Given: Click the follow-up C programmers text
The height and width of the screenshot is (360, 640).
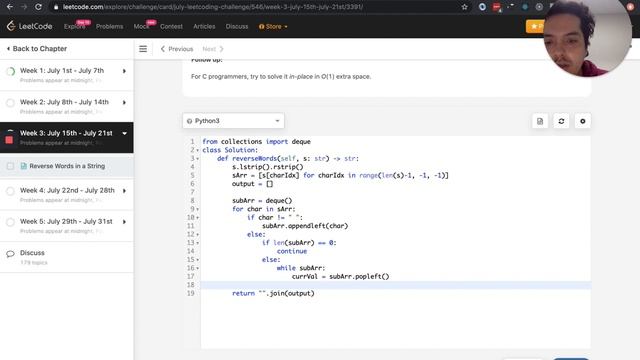Looking at the screenshot, I should (281, 77).
